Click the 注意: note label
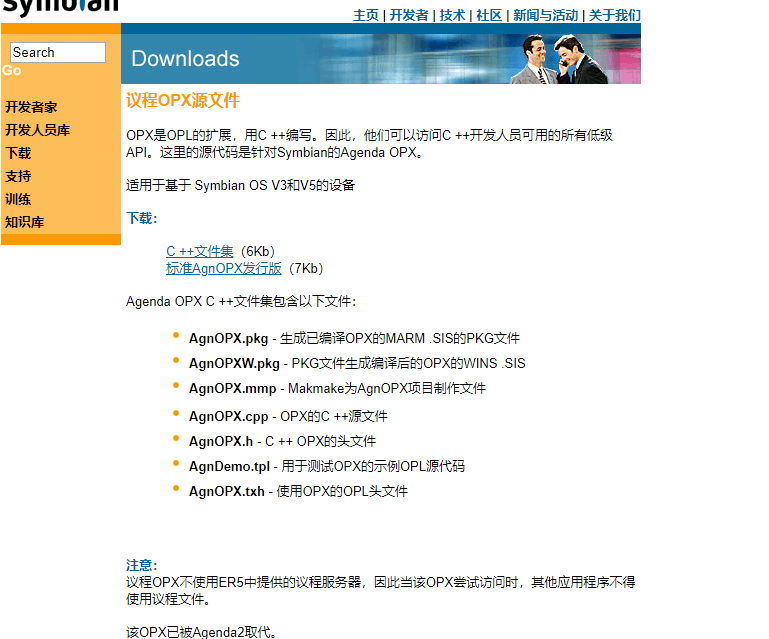Screen dimensions: 769x639 pyautogui.click(x=142, y=565)
